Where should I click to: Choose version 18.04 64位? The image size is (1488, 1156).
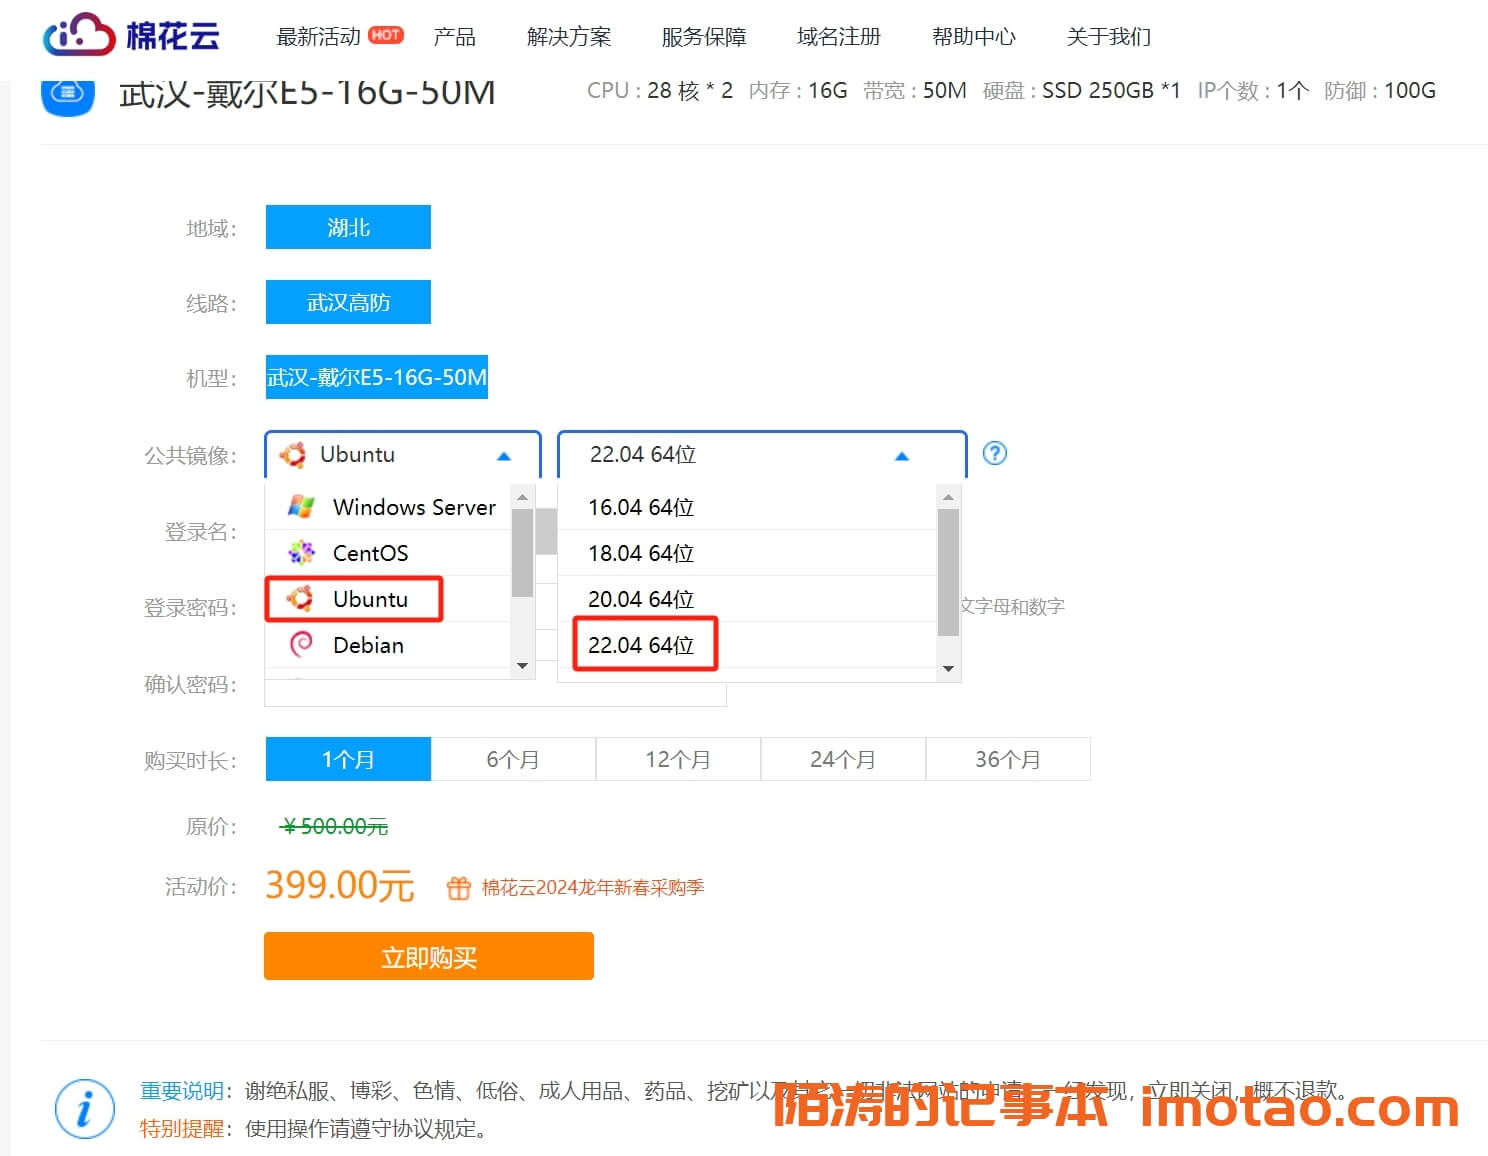tap(747, 552)
